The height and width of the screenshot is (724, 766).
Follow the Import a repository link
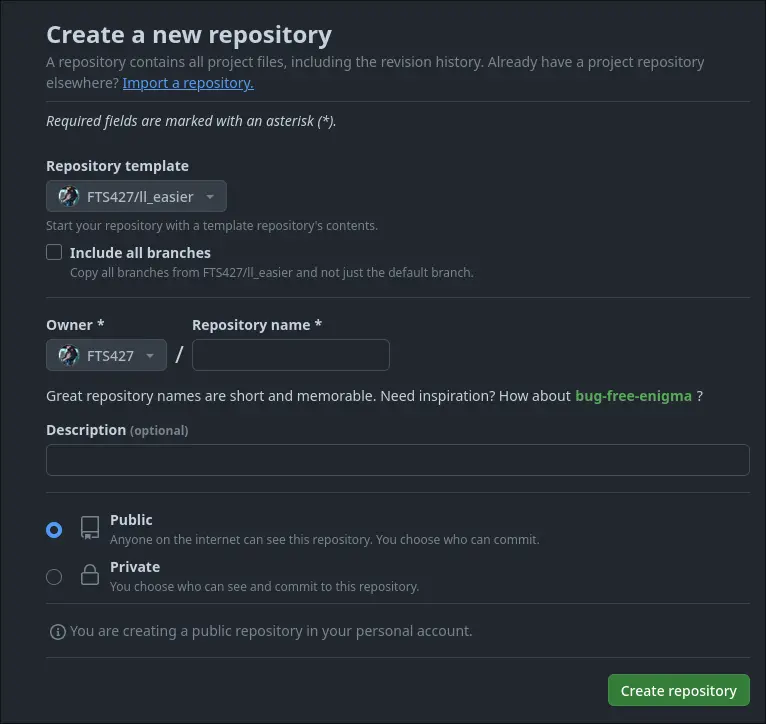(x=188, y=83)
